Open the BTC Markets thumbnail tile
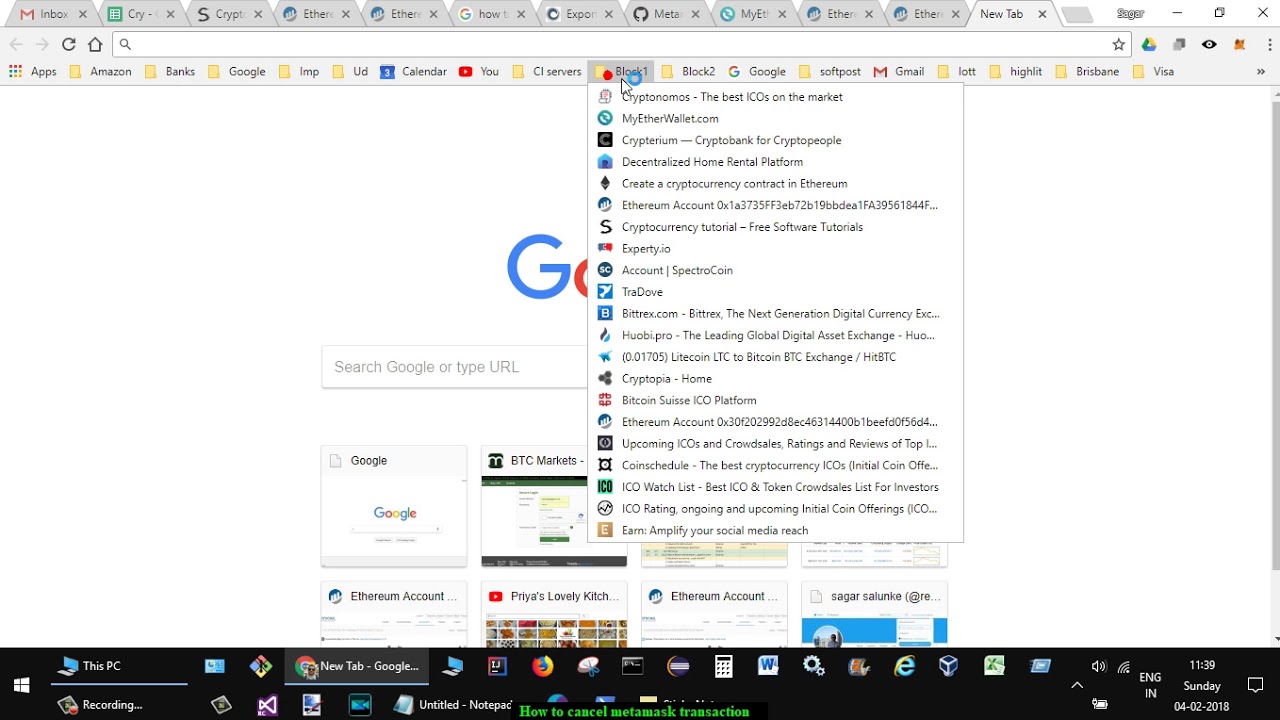 click(554, 507)
